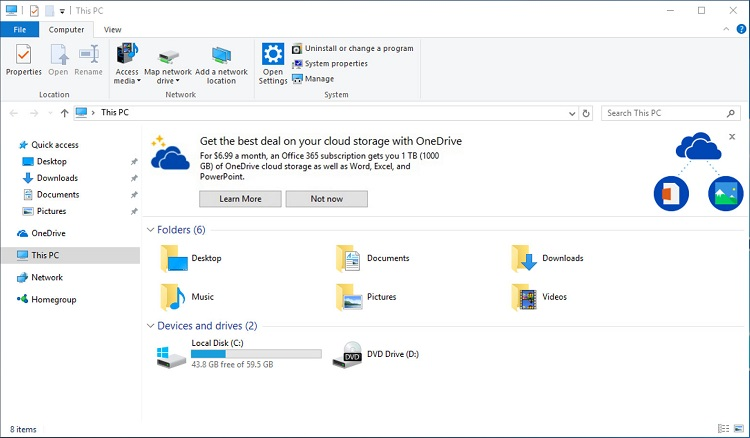The height and width of the screenshot is (438, 750).
Task: Collapse the ribbon with chevron
Action: click(x=726, y=29)
